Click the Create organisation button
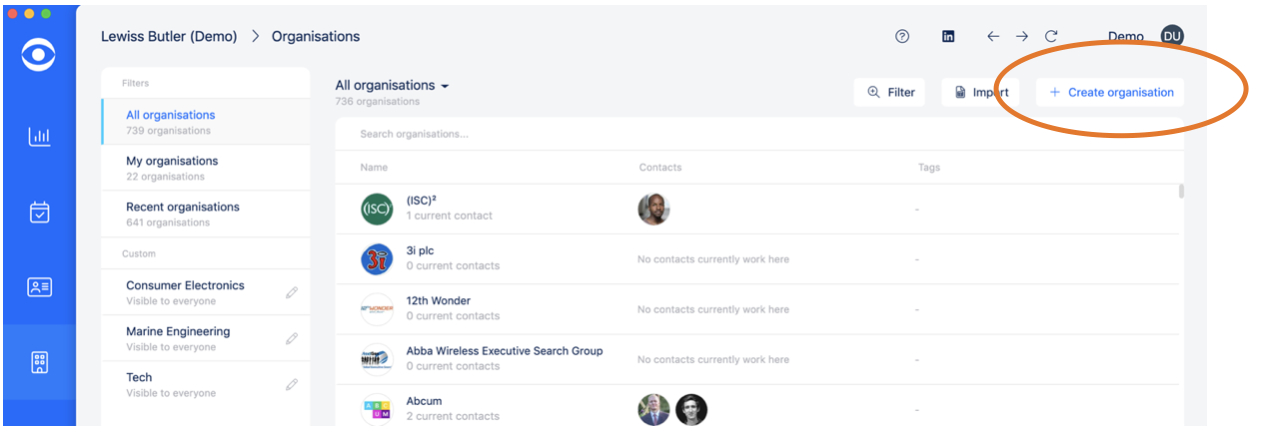This screenshot has height=434, width=1274. (x=1110, y=92)
